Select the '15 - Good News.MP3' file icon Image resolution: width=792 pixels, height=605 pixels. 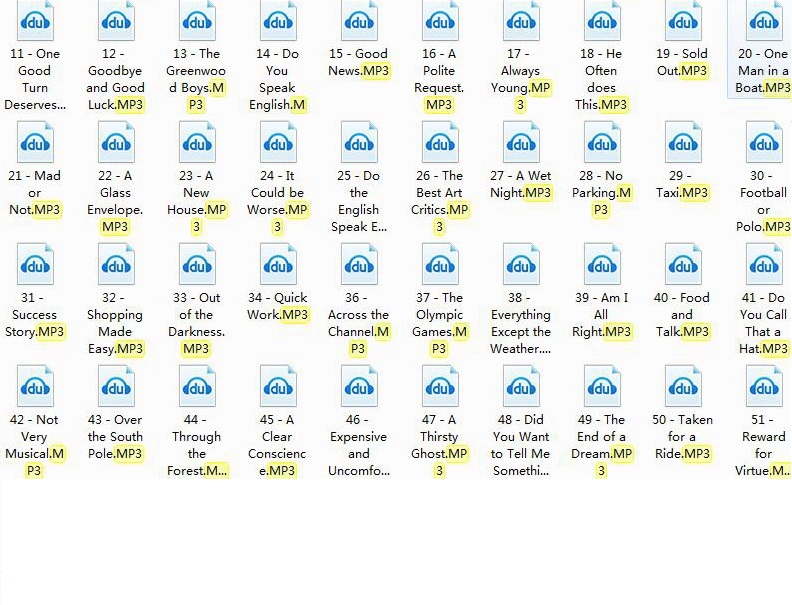point(359,21)
